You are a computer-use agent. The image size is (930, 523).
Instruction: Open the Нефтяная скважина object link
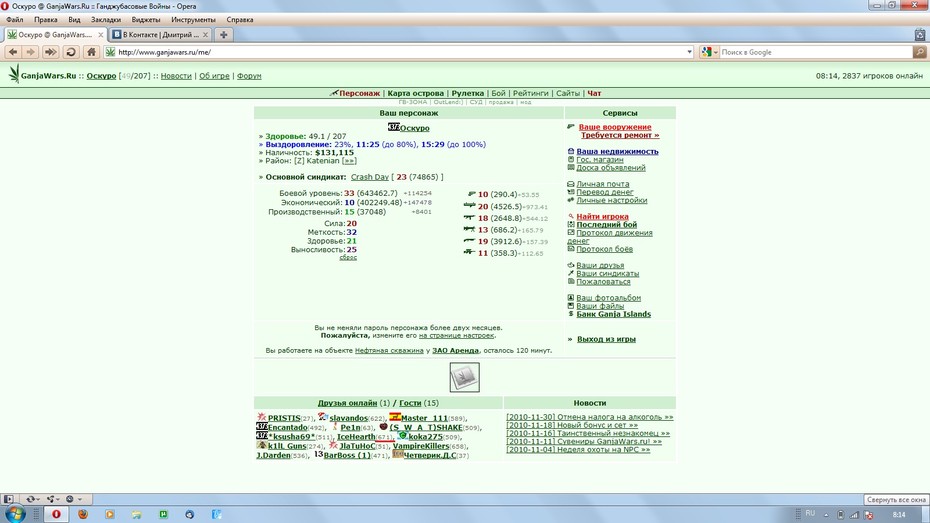point(389,350)
